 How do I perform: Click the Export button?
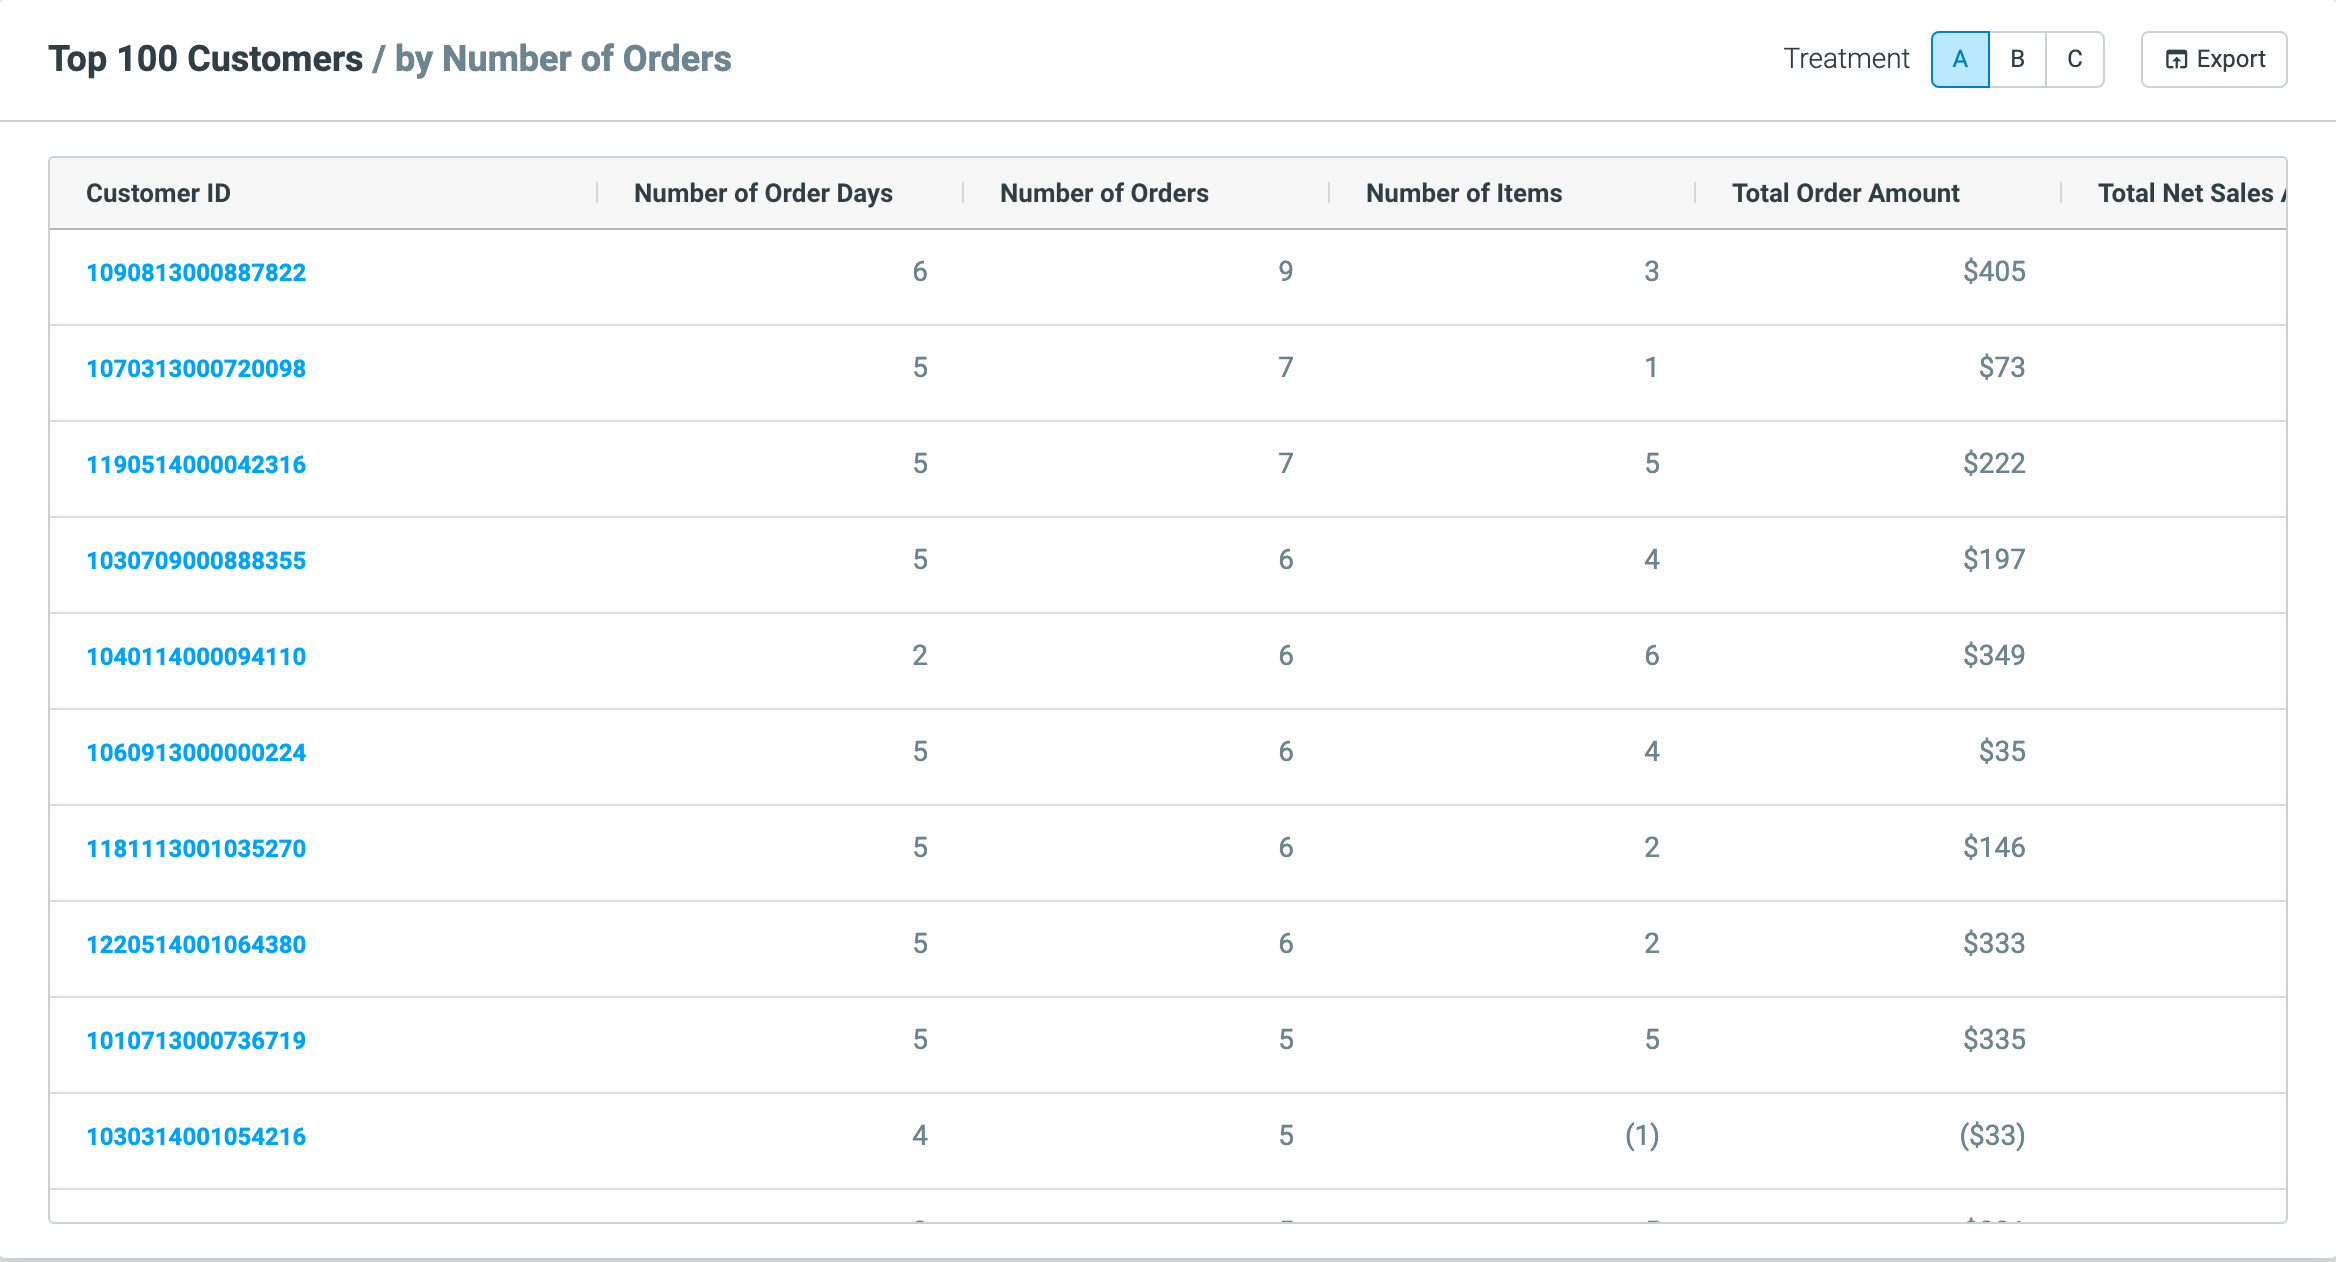pyautogui.click(x=2214, y=60)
